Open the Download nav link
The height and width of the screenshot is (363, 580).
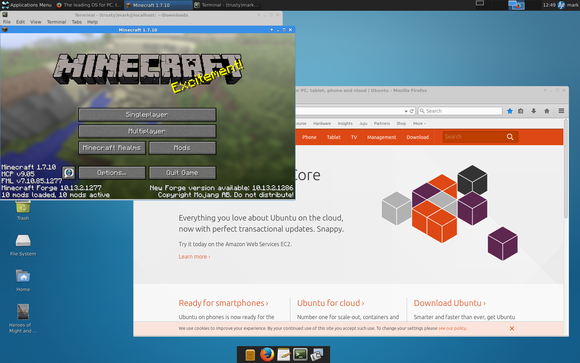(418, 137)
